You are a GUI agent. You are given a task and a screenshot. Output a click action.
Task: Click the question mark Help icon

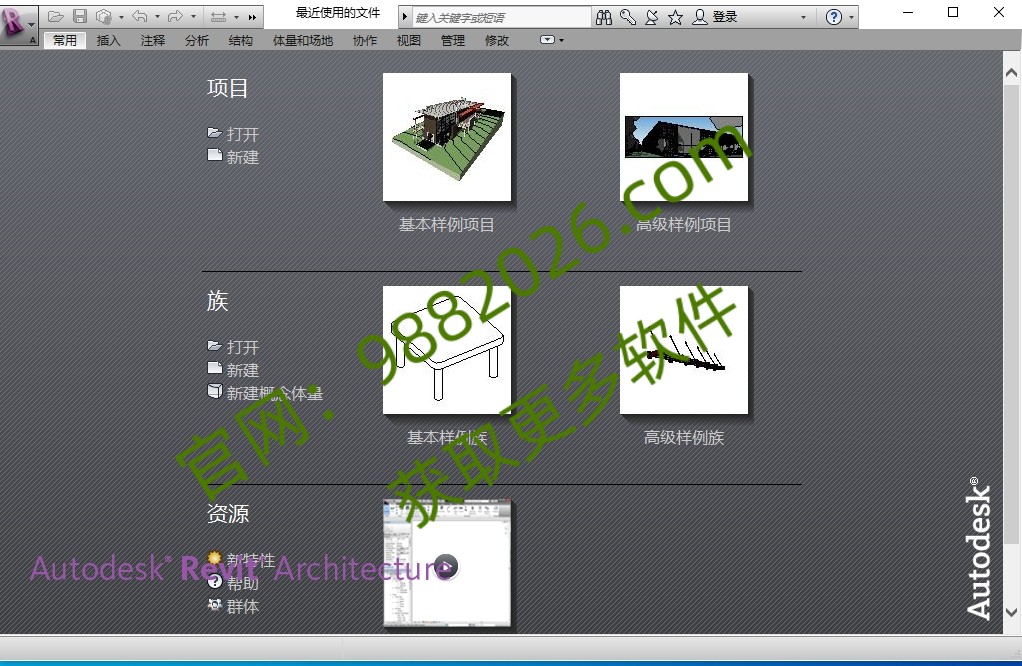tap(834, 18)
